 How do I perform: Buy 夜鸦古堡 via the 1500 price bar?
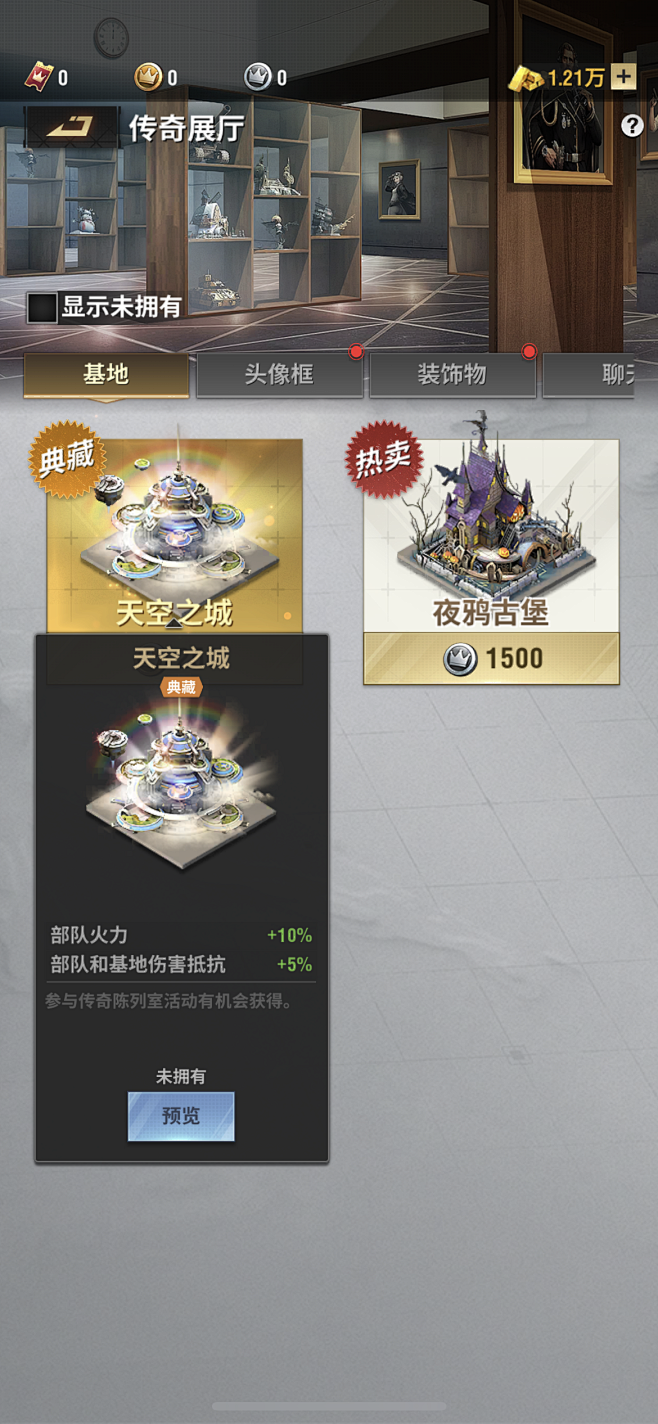pyautogui.click(x=491, y=658)
